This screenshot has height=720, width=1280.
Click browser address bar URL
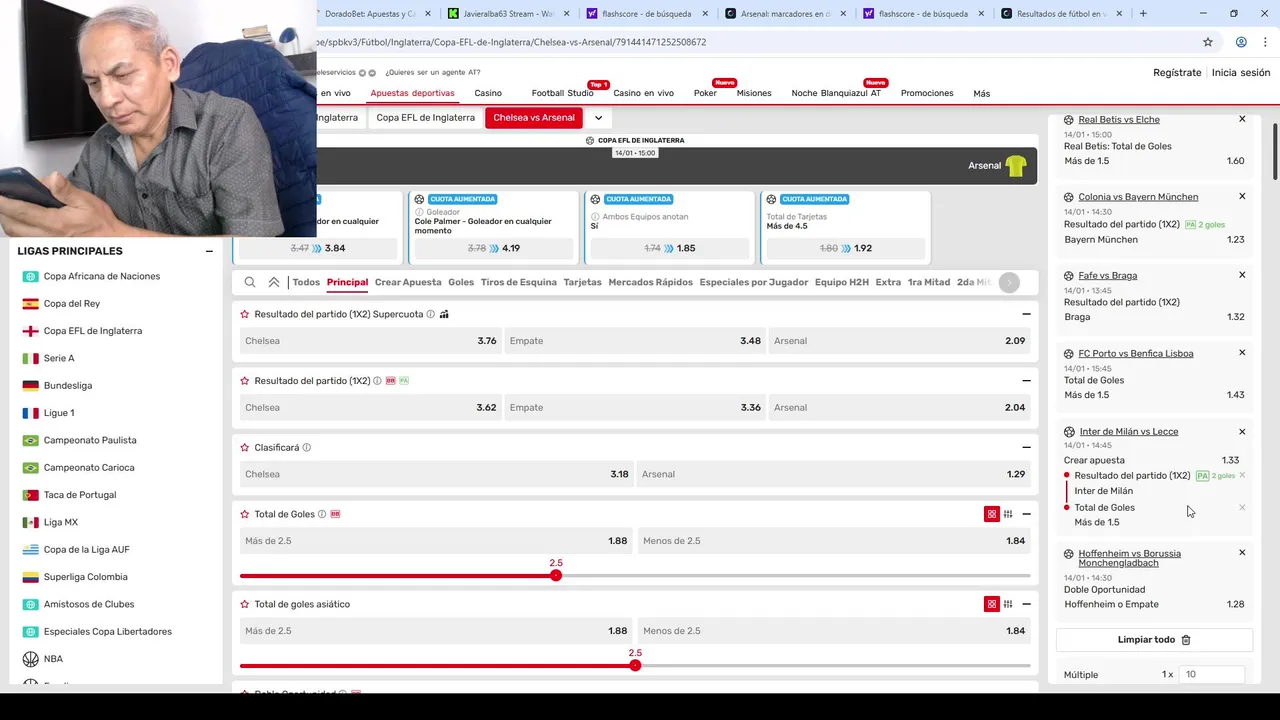point(512,42)
